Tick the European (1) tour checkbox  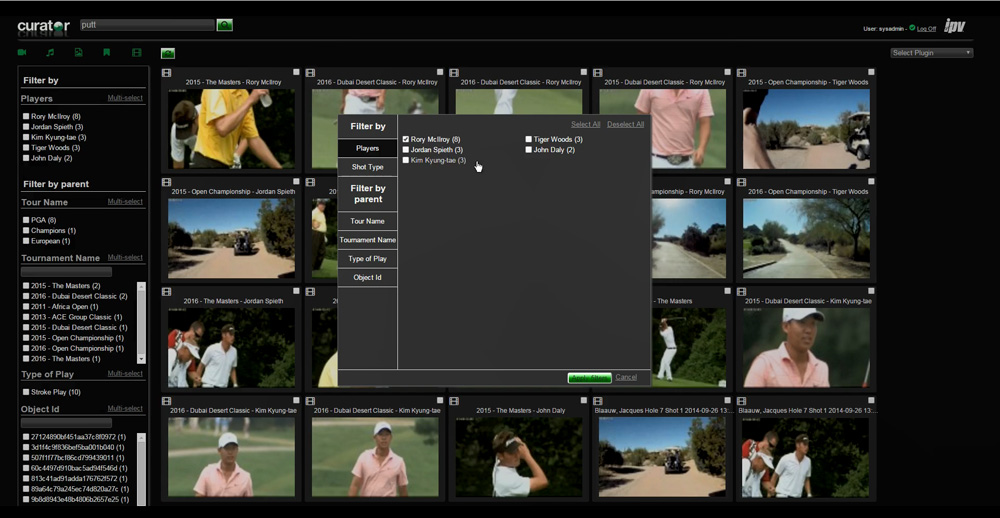click(26, 241)
